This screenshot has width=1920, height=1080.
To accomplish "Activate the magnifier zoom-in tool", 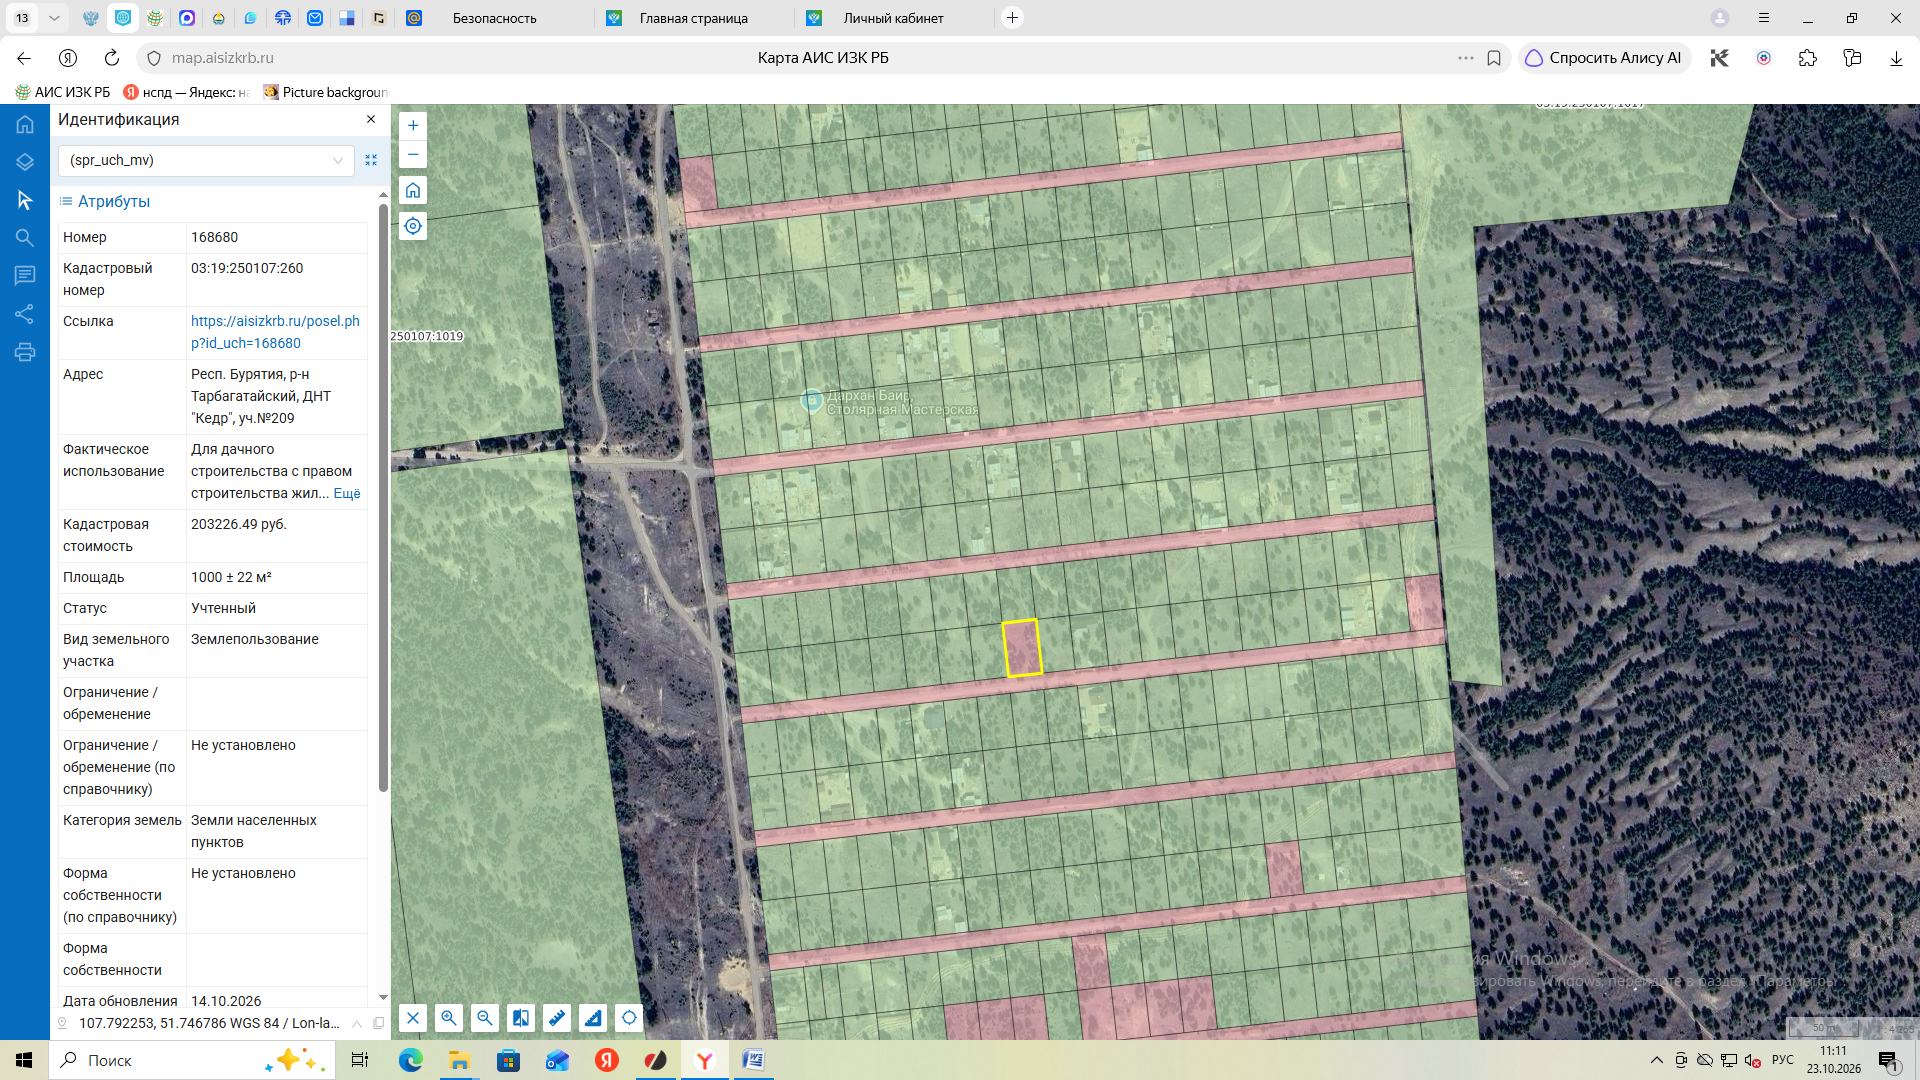I will point(449,1018).
